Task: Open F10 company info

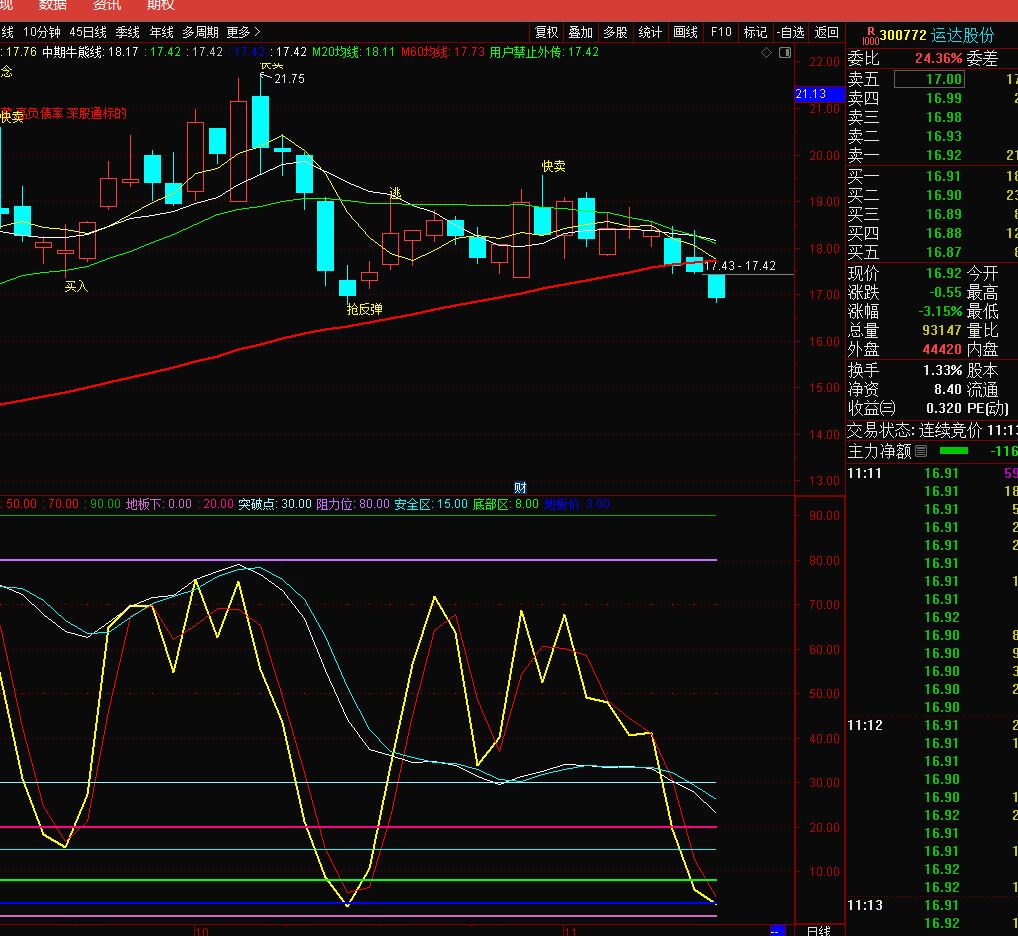Action: point(721,32)
